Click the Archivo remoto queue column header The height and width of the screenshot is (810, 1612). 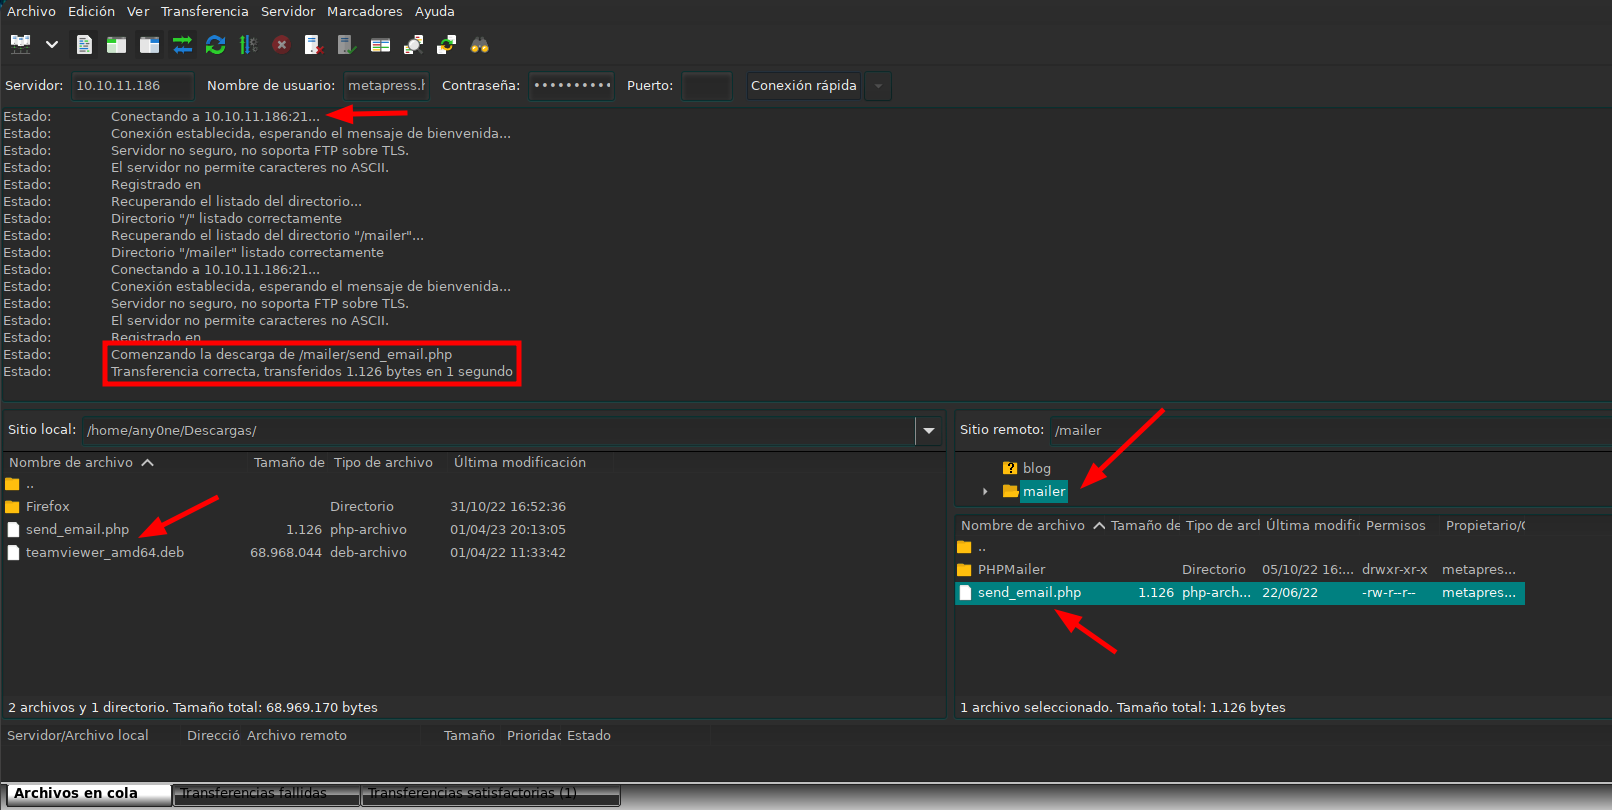pos(297,735)
